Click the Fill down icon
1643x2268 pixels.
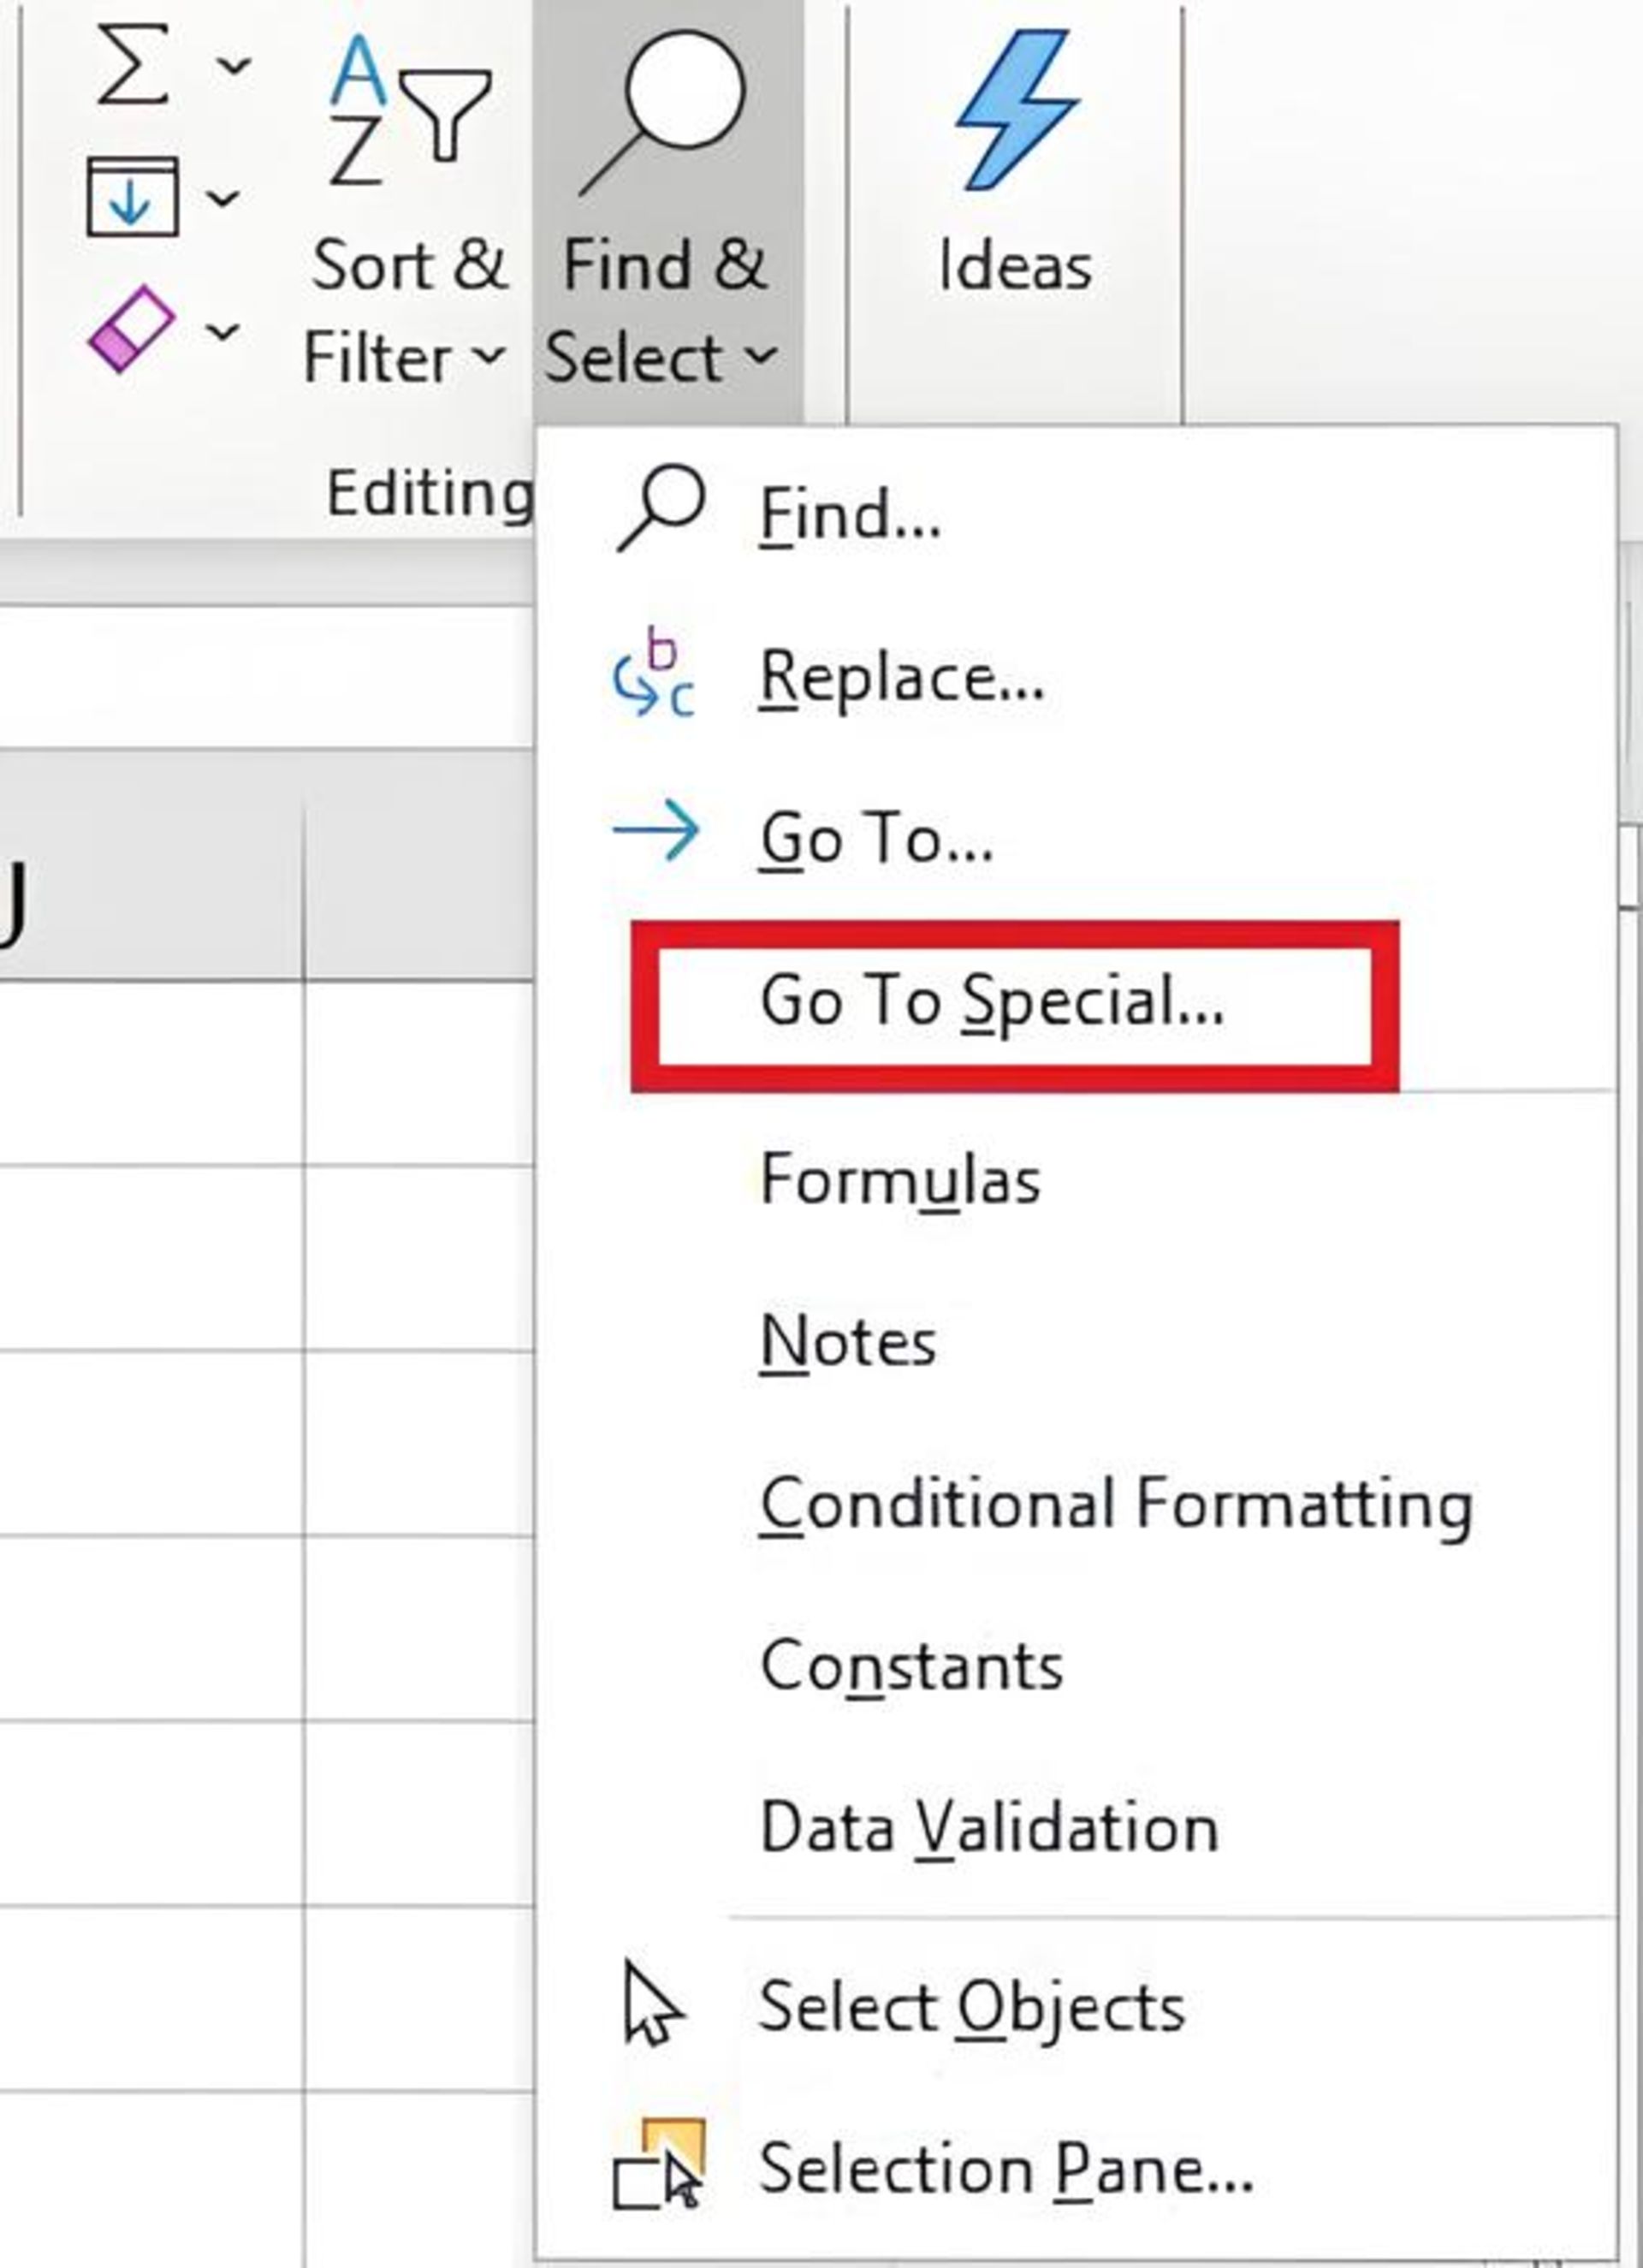tap(132, 197)
